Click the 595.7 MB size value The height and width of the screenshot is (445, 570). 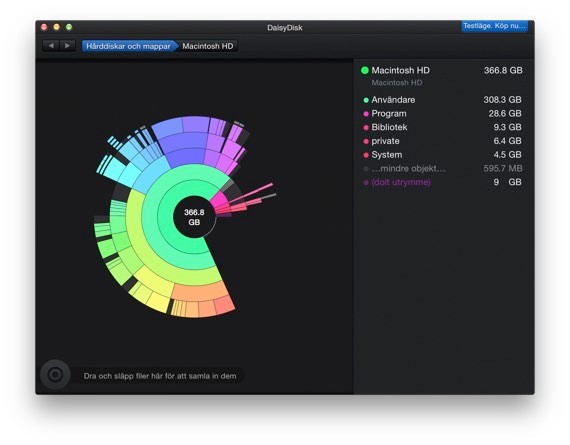pyautogui.click(x=503, y=168)
